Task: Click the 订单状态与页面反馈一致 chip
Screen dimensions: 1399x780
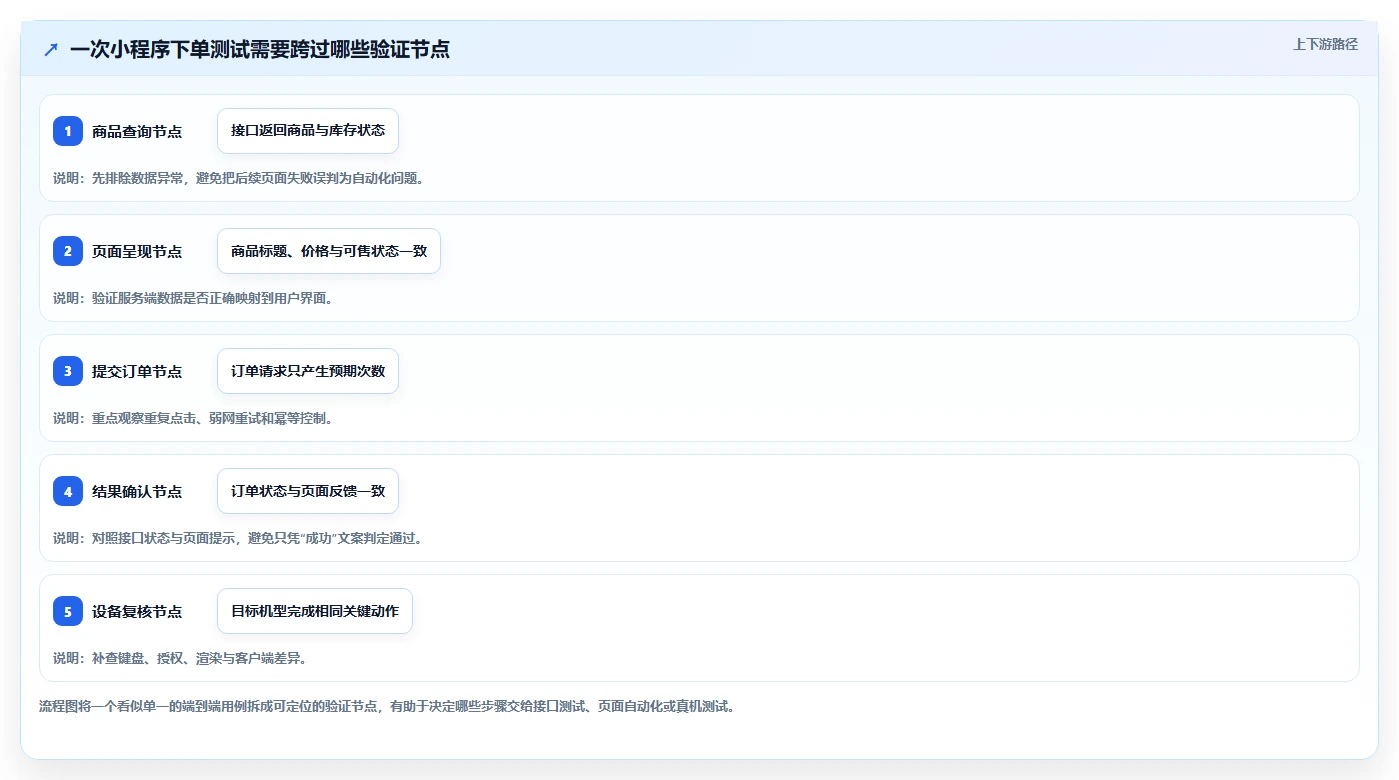Action: click(x=308, y=491)
